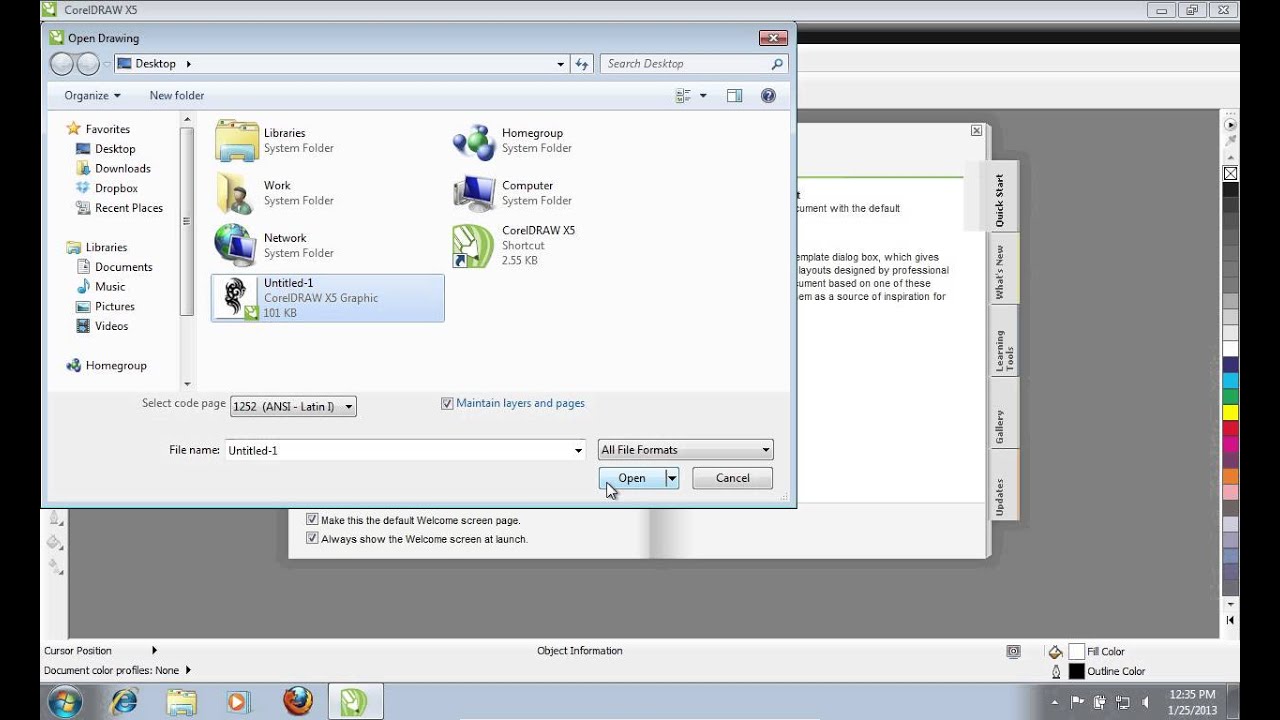The width and height of the screenshot is (1280, 720).
Task: Click the Open button
Action: [x=632, y=478]
